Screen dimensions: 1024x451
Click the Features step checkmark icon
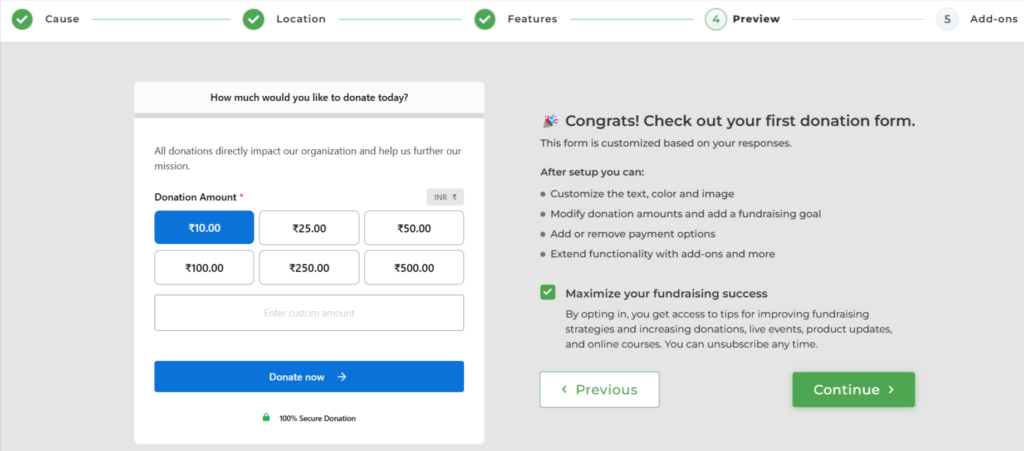pyautogui.click(x=485, y=20)
